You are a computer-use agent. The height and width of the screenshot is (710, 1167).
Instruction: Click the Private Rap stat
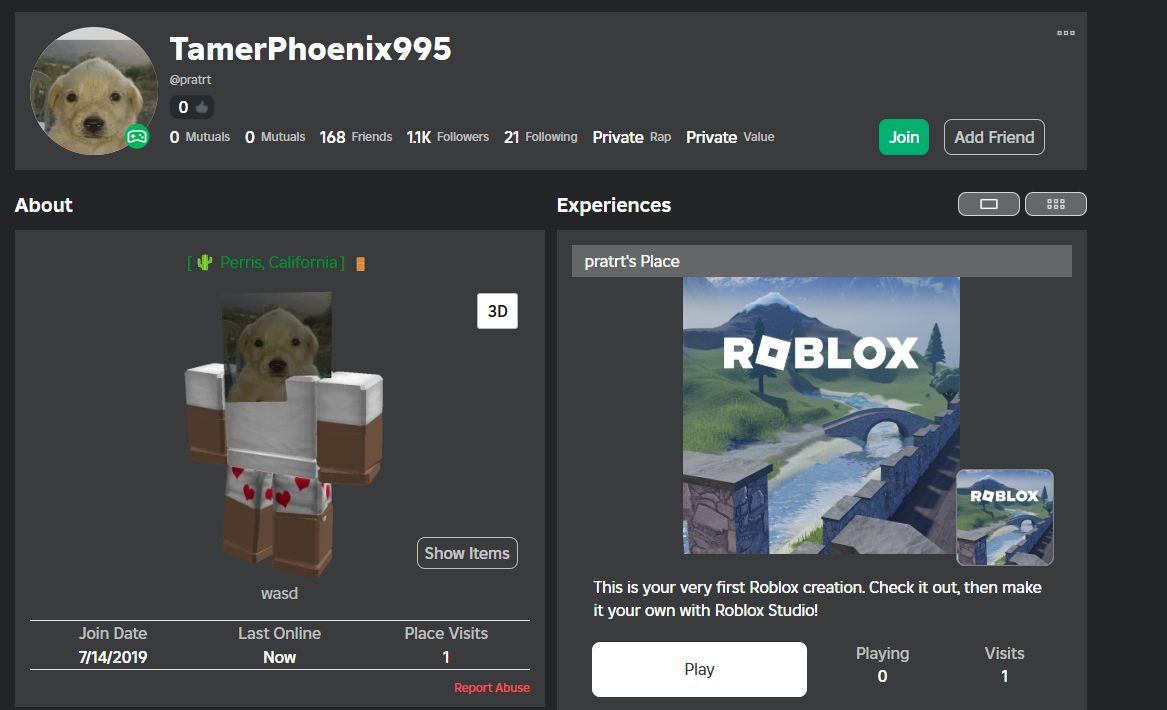[631, 137]
